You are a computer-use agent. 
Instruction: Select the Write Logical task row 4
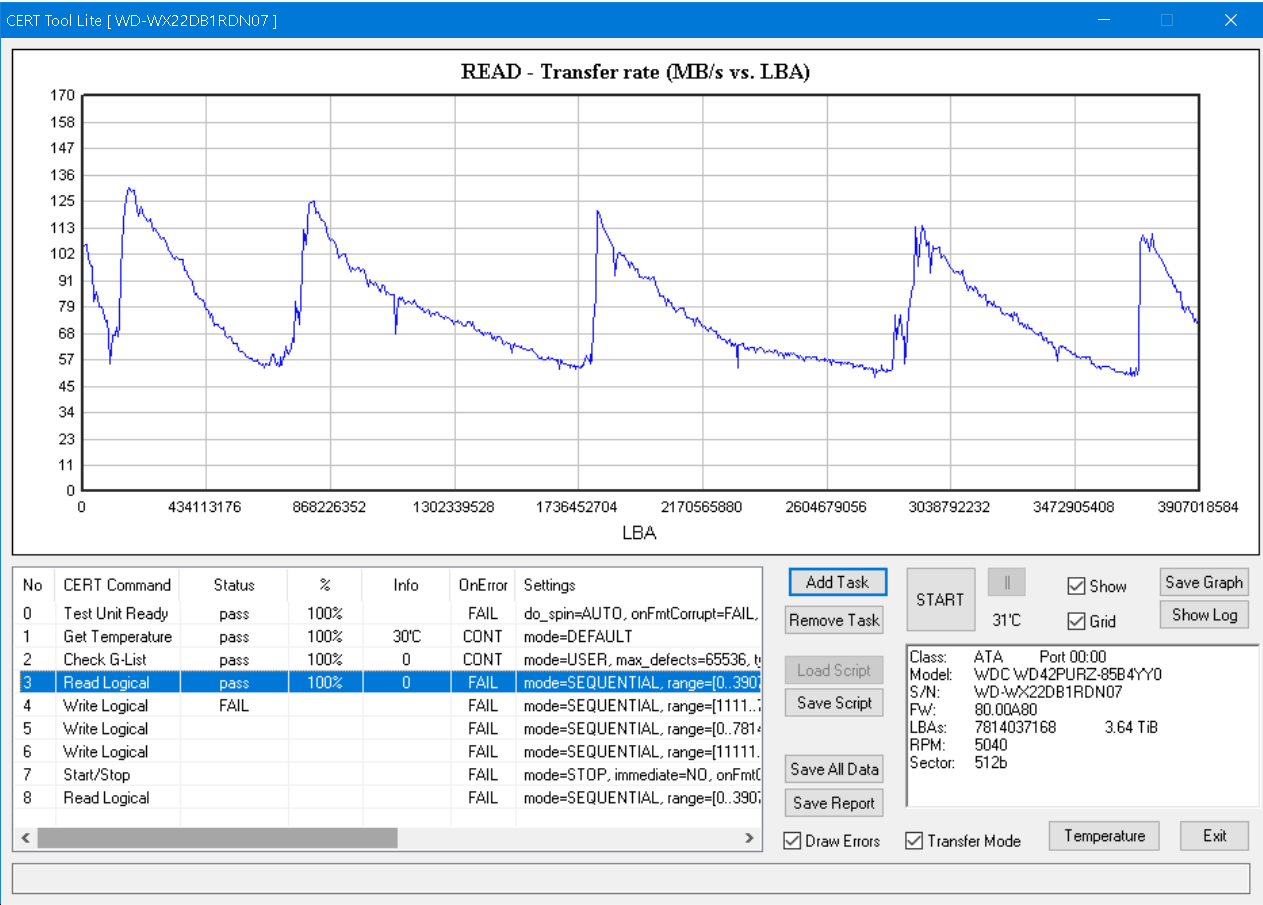[106, 706]
